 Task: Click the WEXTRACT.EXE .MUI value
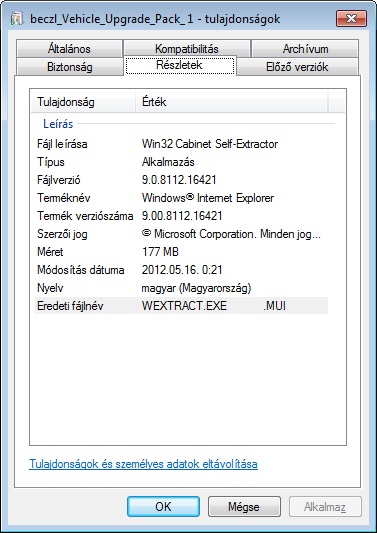click(214, 306)
